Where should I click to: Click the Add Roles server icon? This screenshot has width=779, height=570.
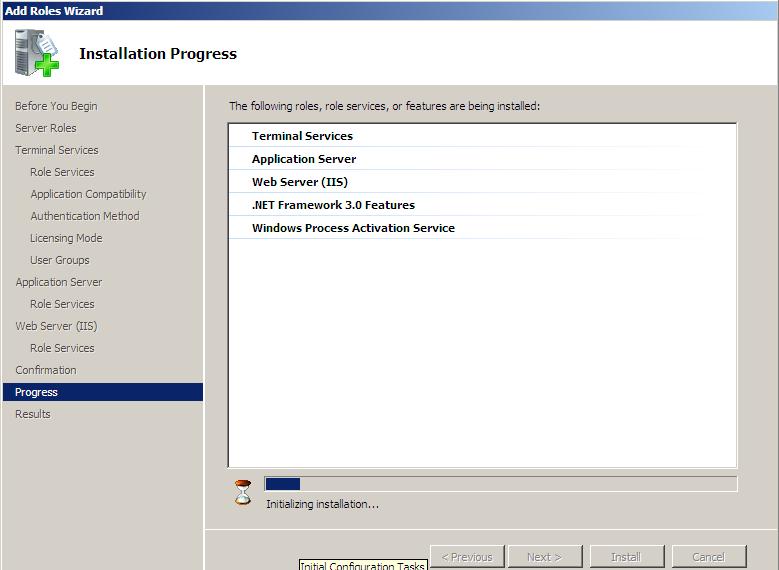click(x=37, y=53)
